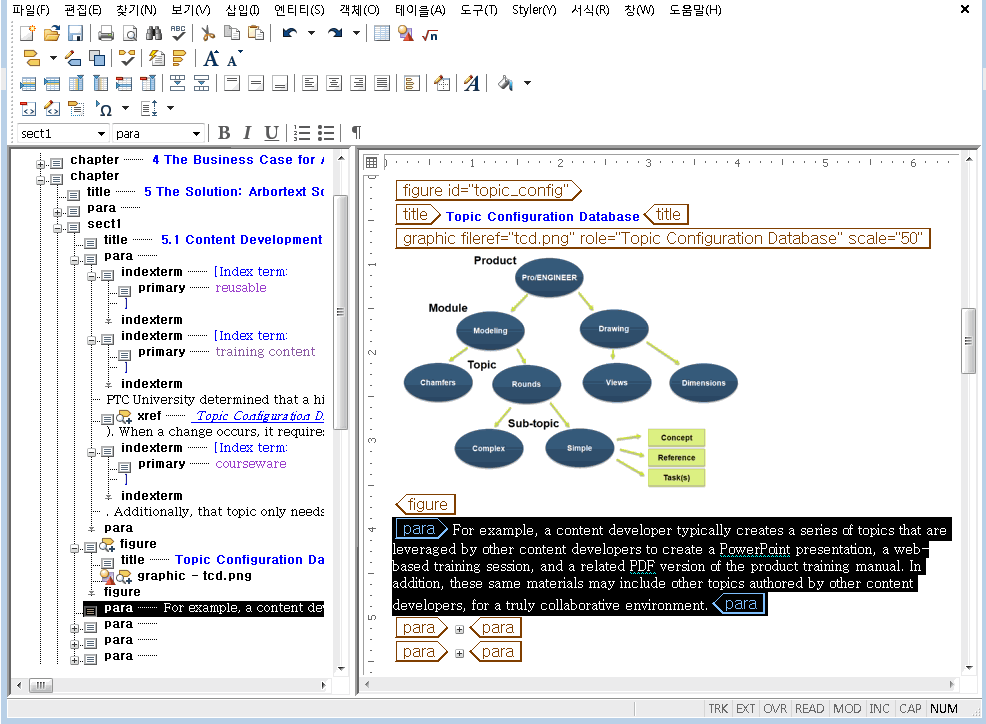The height and width of the screenshot is (724, 986).
Task: Open the 파일(F) menu
Action: pos(31,9)
